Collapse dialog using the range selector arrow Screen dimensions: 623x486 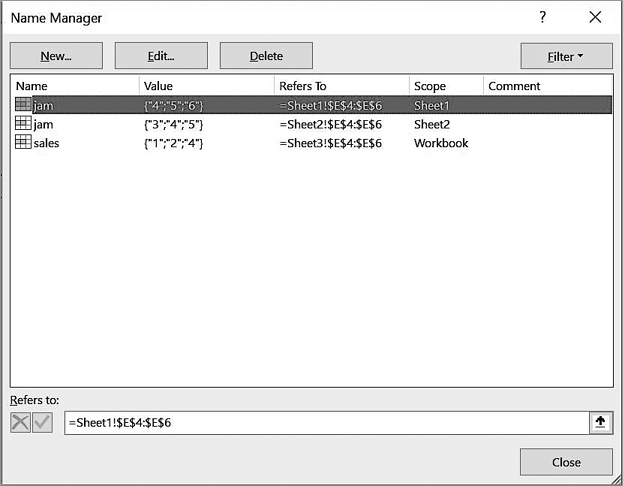click(600, 423)
